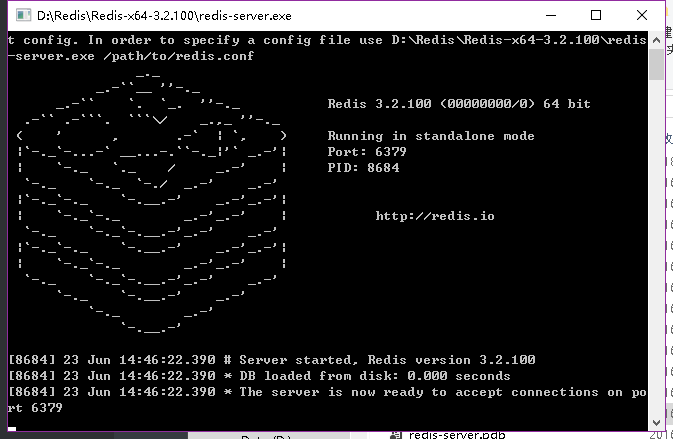The width and height of the screenshot is (673, 439).
Task: Click the ready to accept connections log line
Action: (x=327, y=400)
